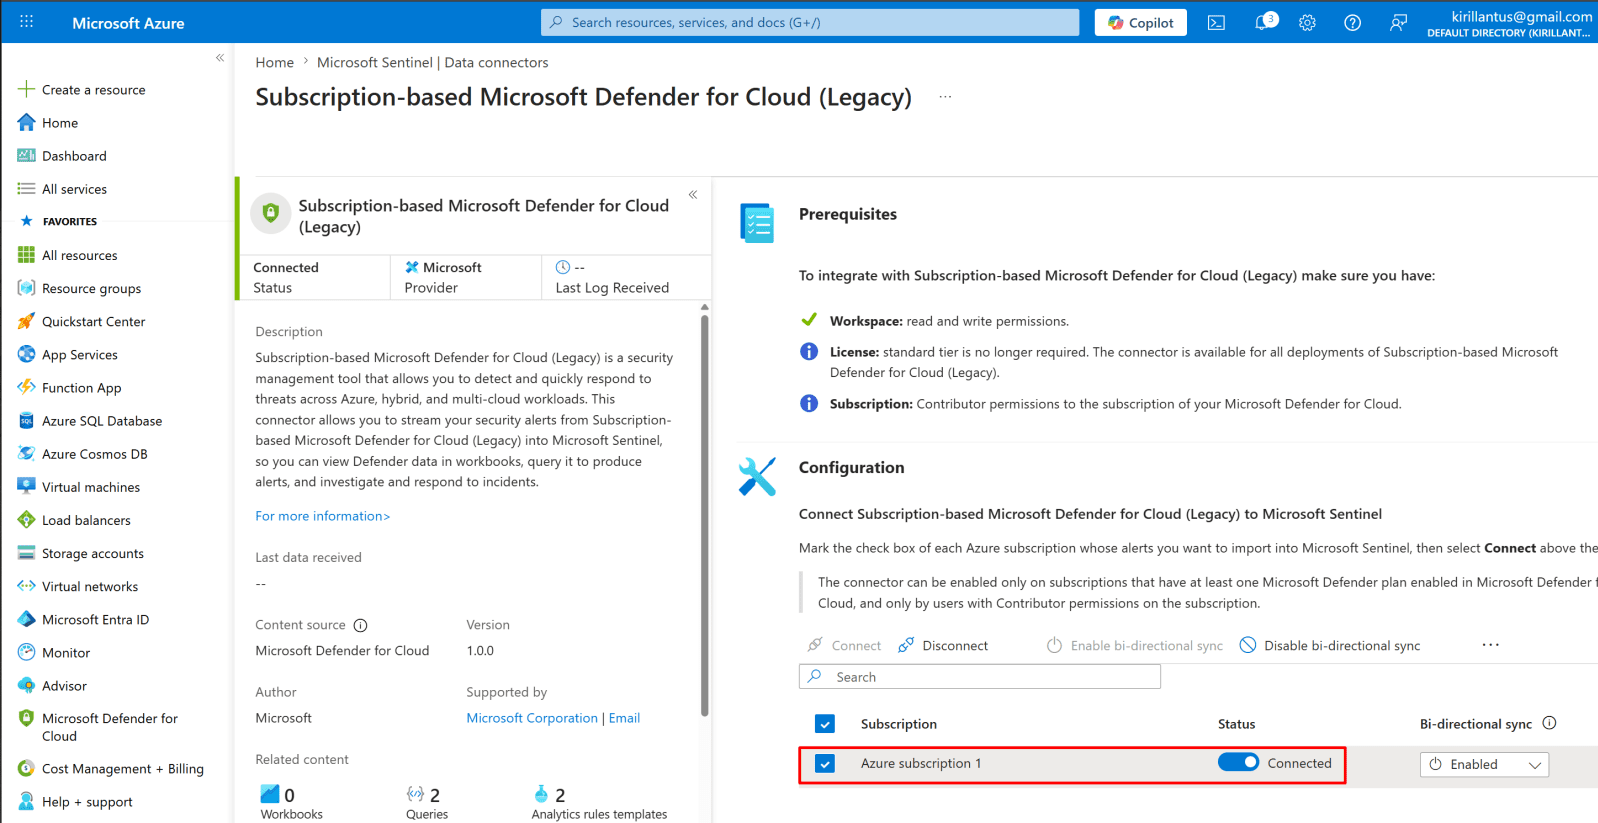Image resolution: width=1598 pixels, height=823 pixels.
Task: Open Load balancers icon
Action: click(26, 520)
